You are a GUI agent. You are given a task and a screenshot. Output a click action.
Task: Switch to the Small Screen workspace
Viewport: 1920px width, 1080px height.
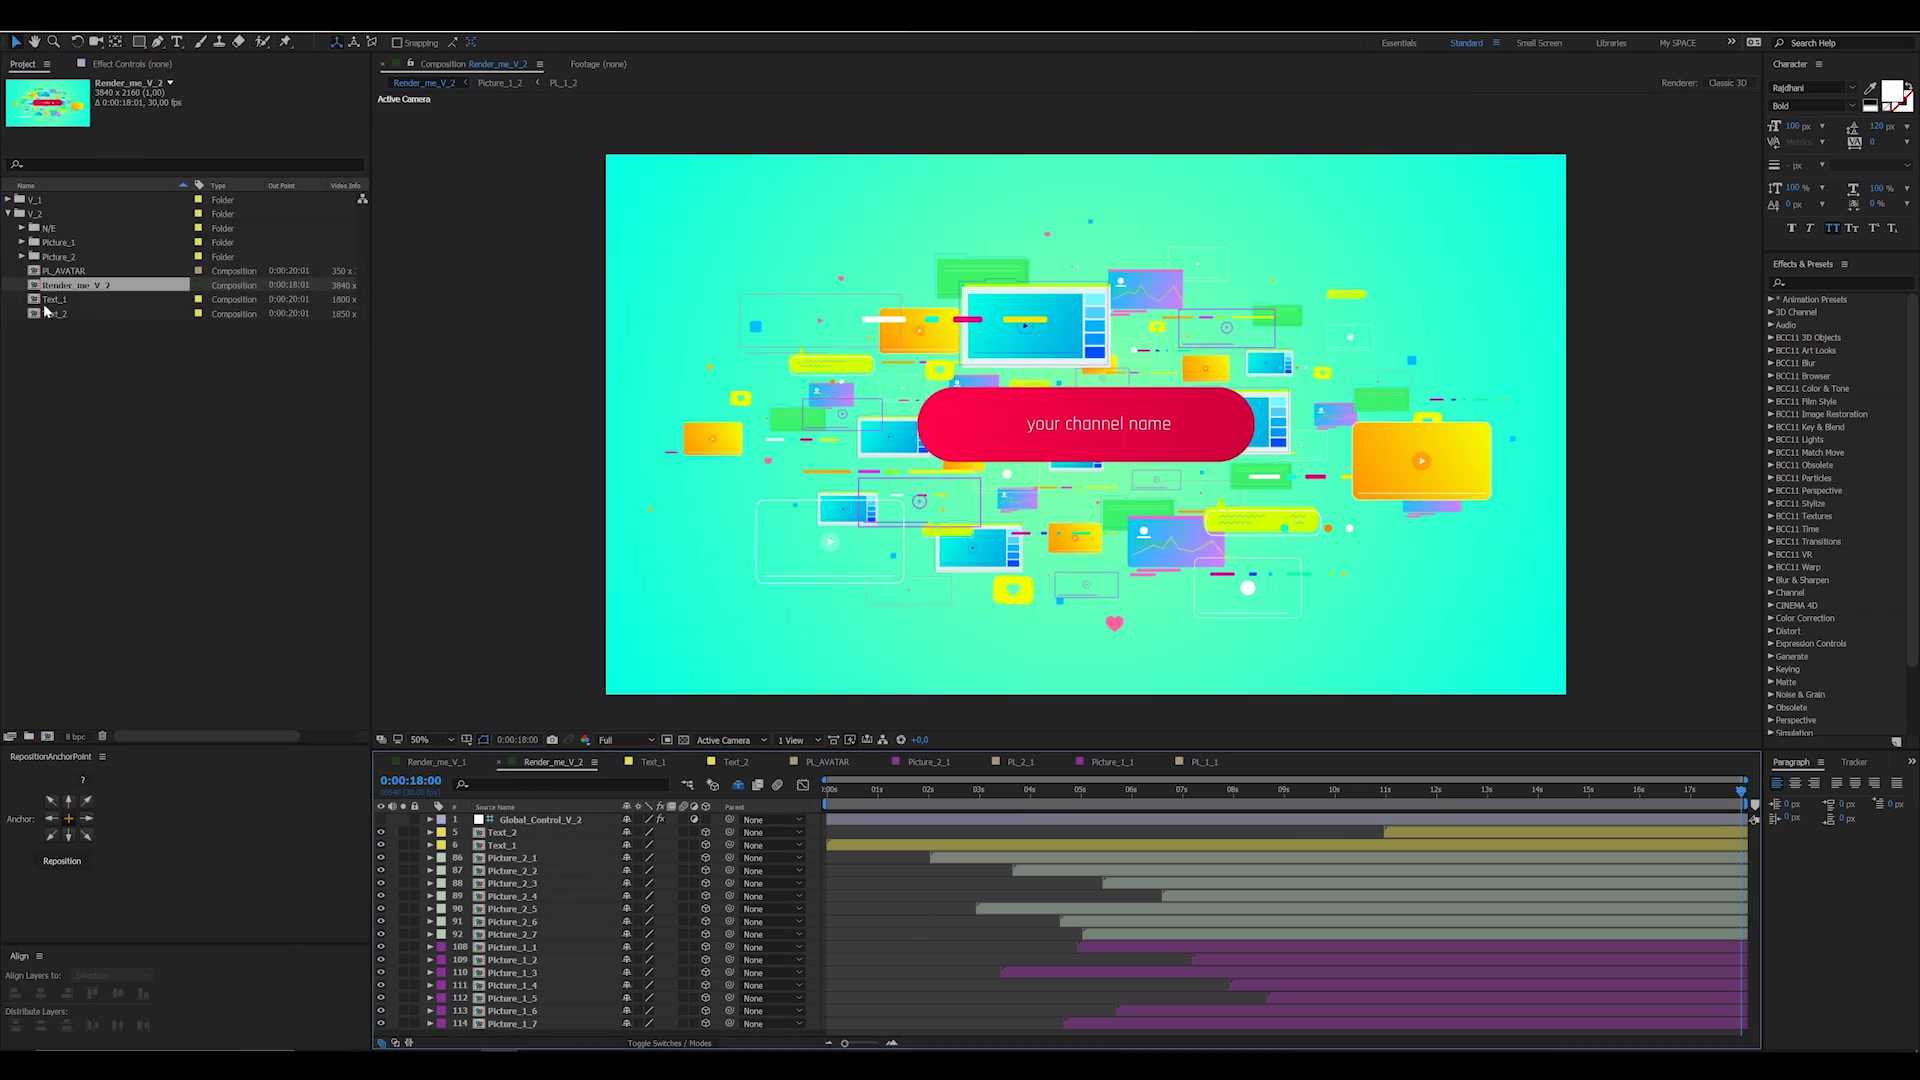tap(1538, 43)
